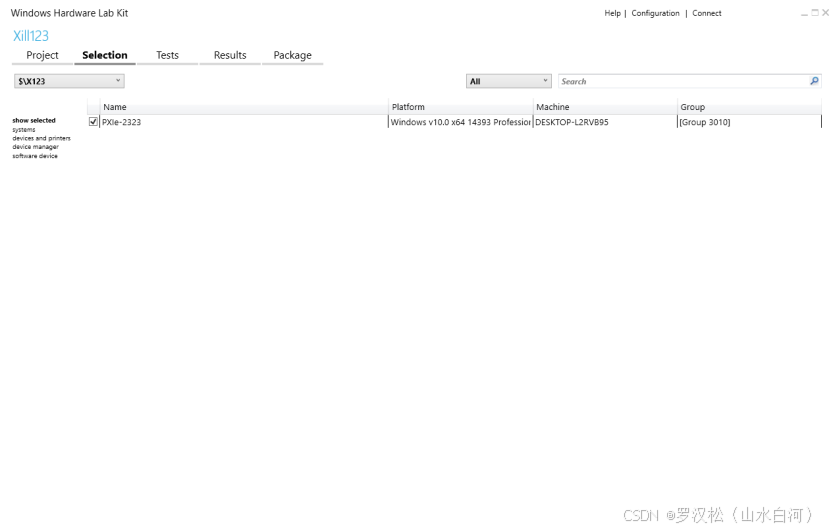Close the Hardware Lab Kit window

(825, 13)
